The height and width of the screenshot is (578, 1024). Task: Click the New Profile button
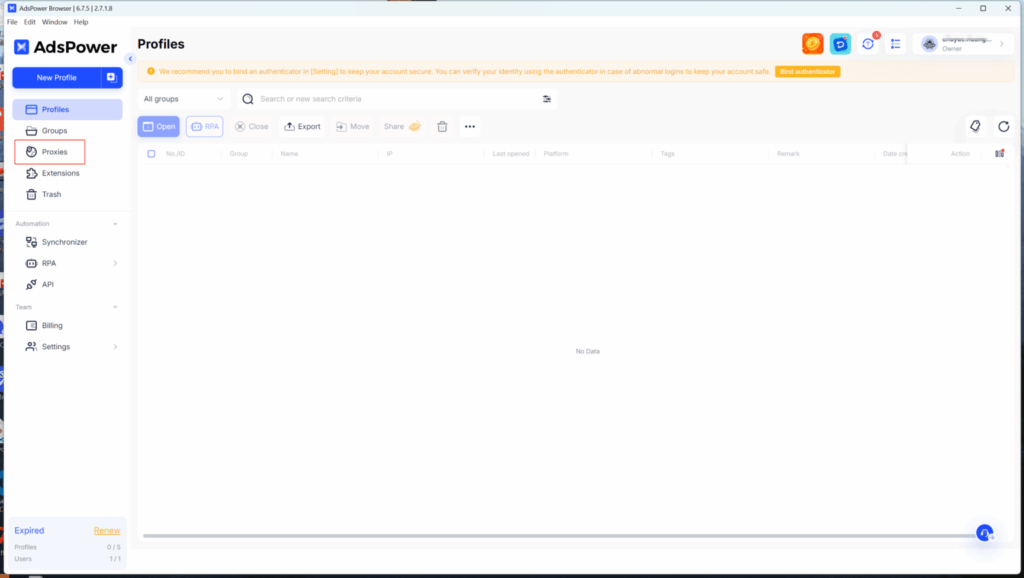(x=57, y=78)
